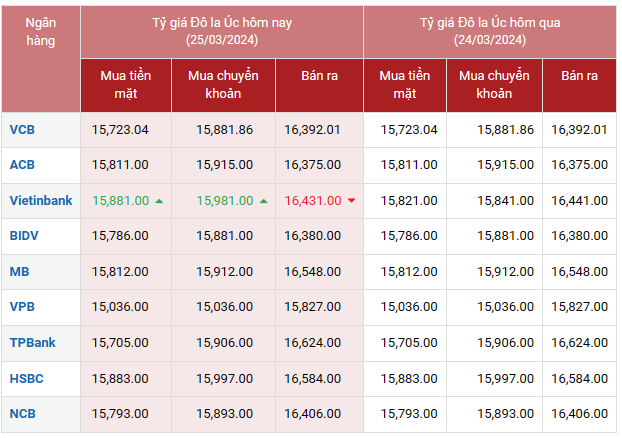This screenshot has height=438, width=622.
Task: Select header 'Tỷ giá Đô la Úc hôm nay'
Action: [x=222, y=31]
